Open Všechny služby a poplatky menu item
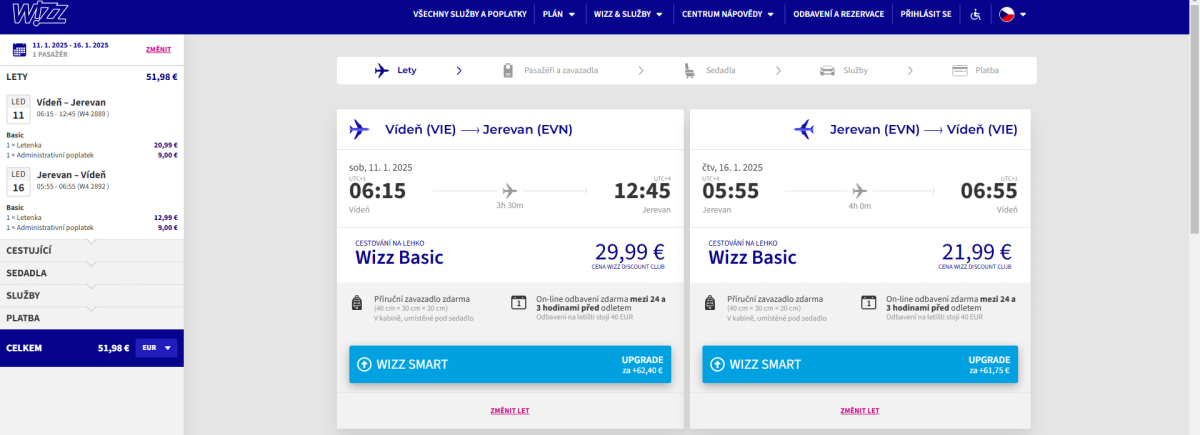Viewport: 1200px width, 435px height. click(469, 14)
